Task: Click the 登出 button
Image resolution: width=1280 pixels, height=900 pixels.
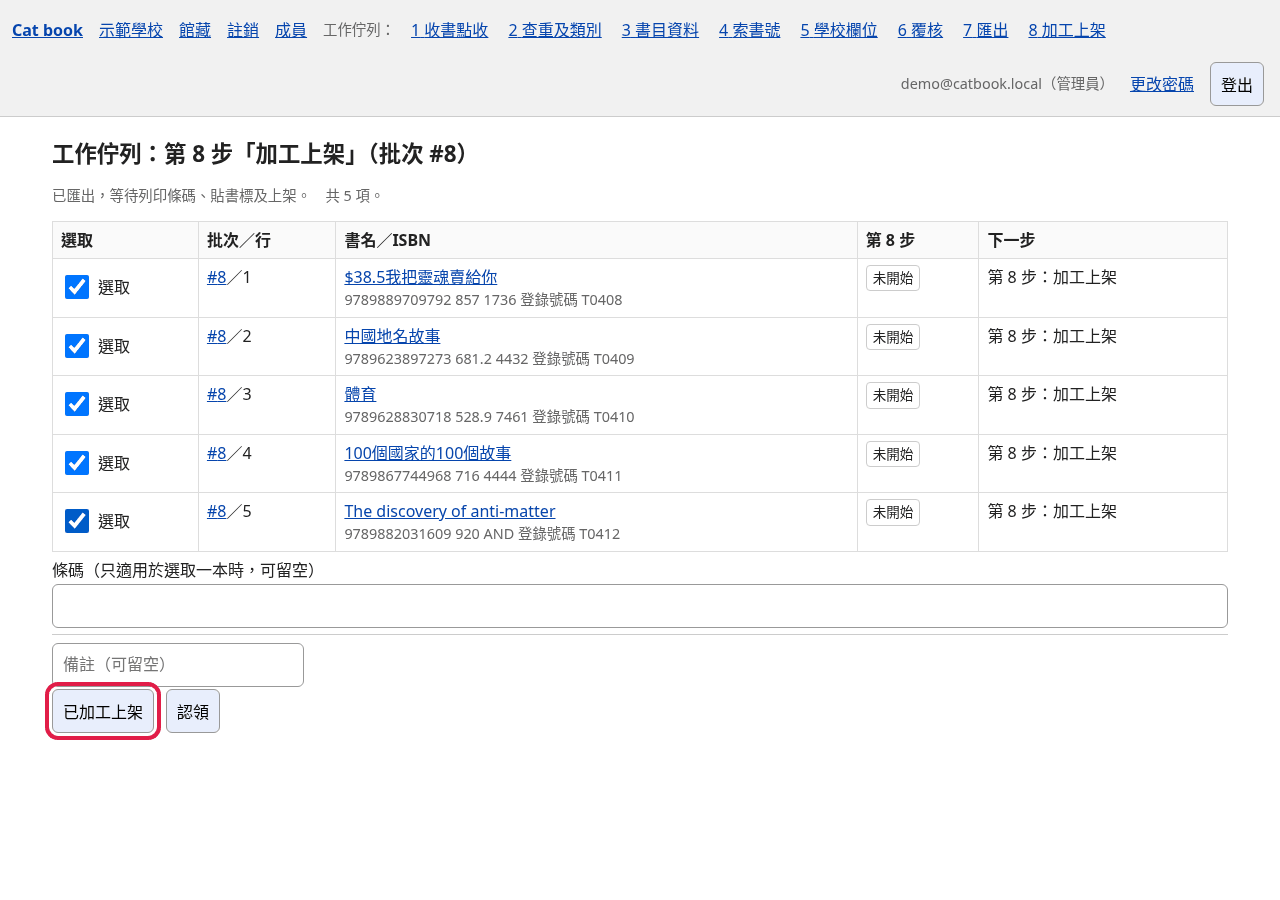Action: [x=1237, y=84]
